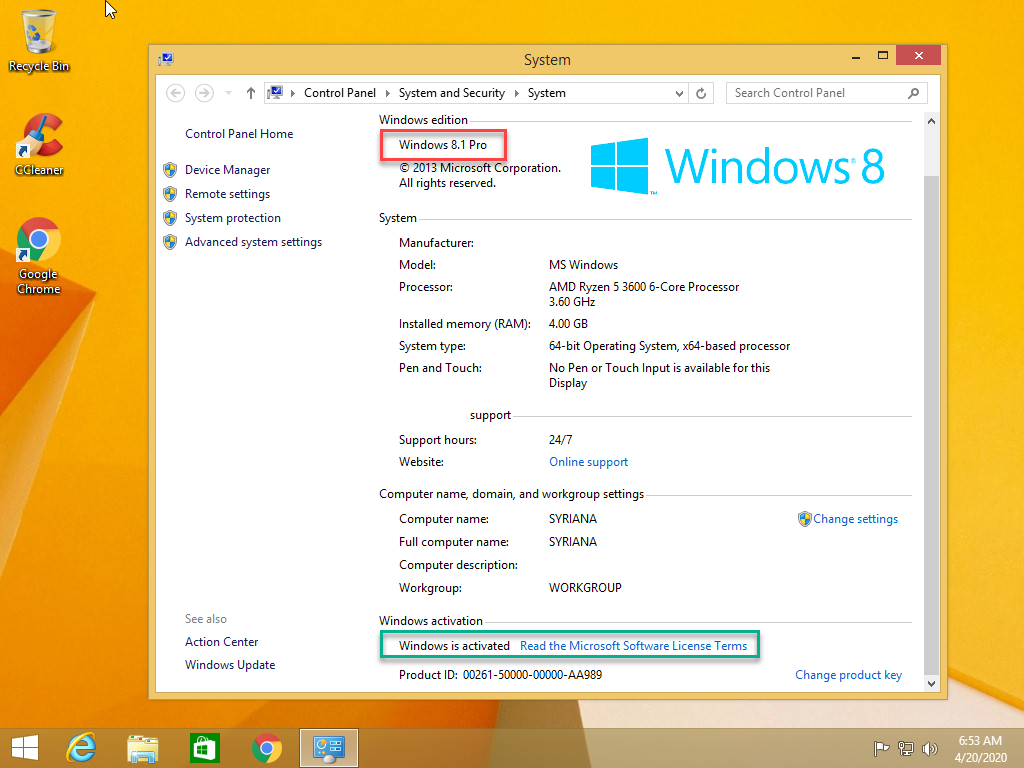Click scrollbar down arrow
The width and height of the screenshot is (1024, 768).
pyautogui.click(x=931, y=684)
